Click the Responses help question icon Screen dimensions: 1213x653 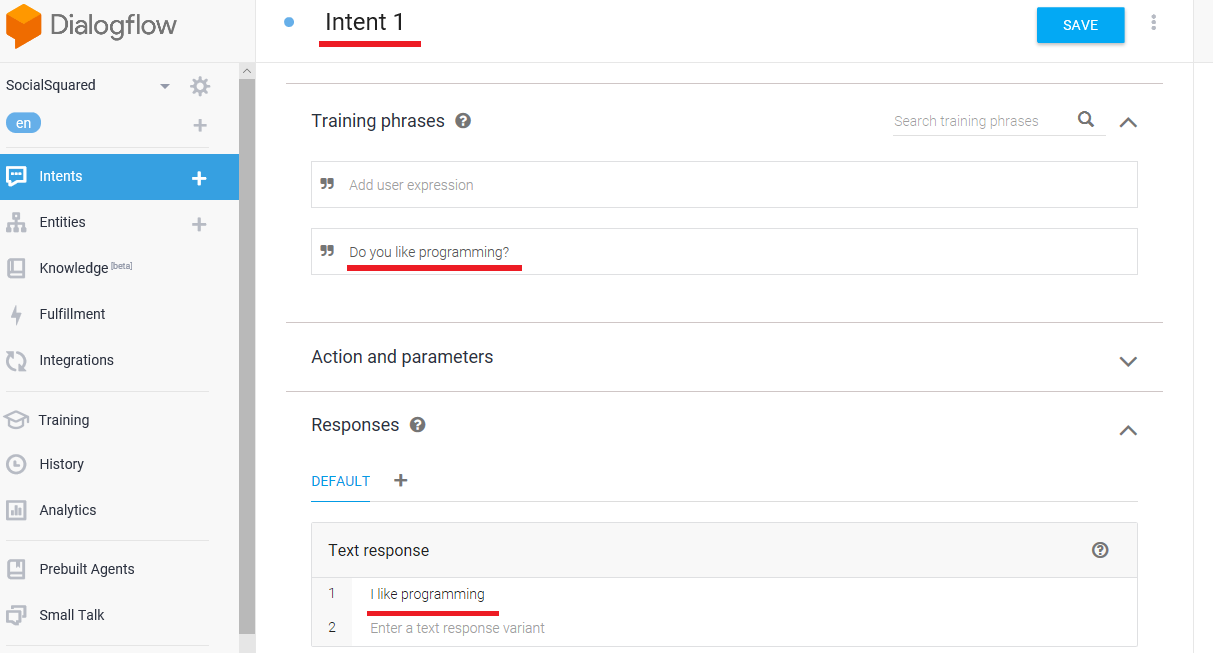[418, 425]
